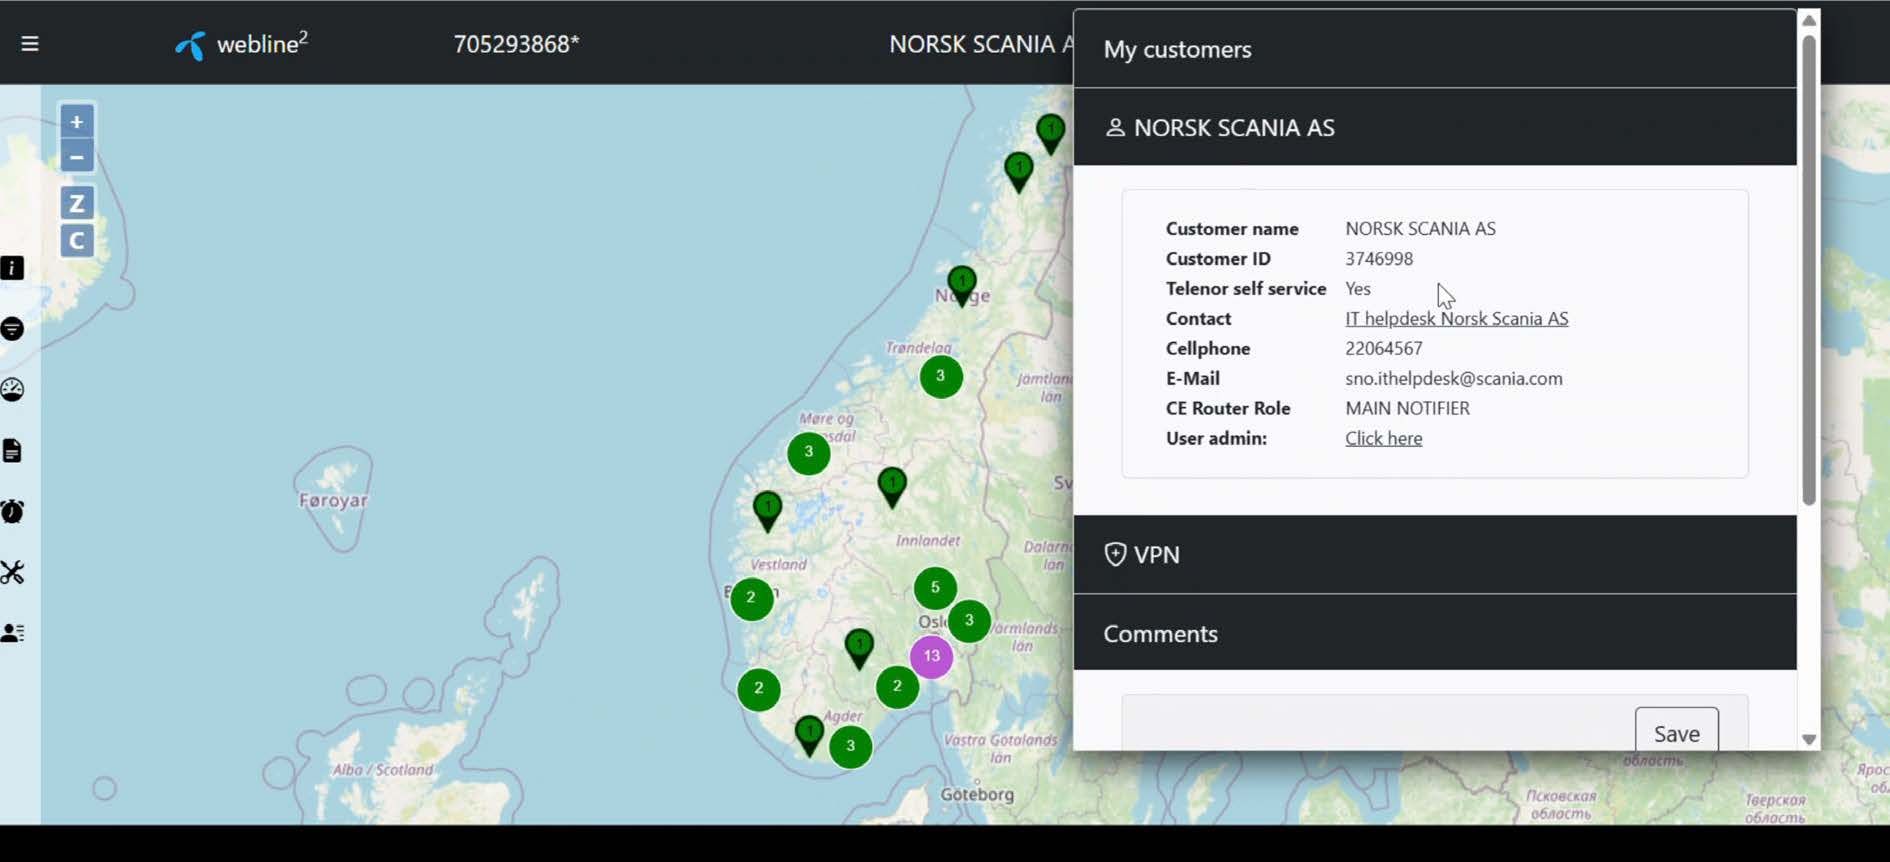The image size is (1890, 862).
Task: Click cluster marker 3 near Møre og Romsdal
Action: tap(809, 452)
